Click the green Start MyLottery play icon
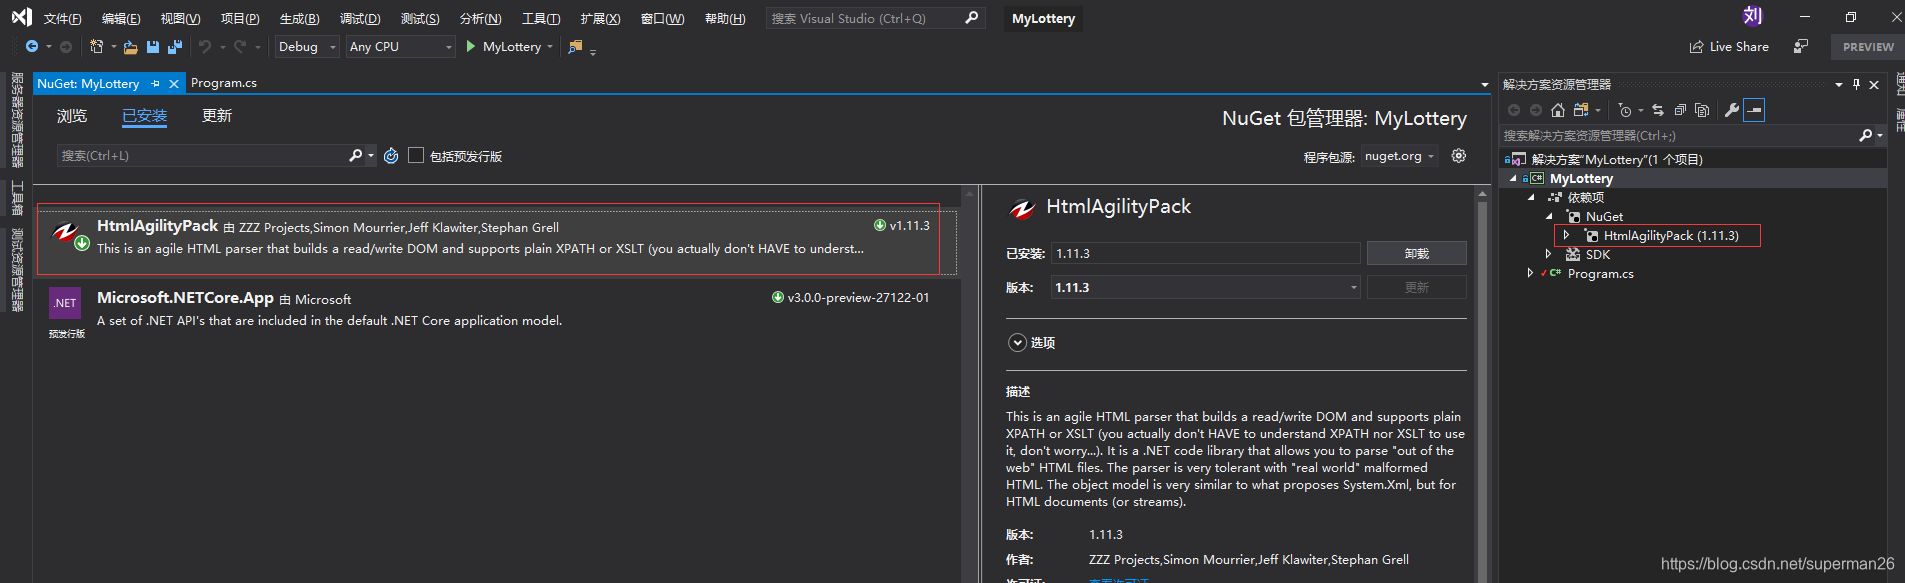The image size is (1905, 583). tap(471, 46)
